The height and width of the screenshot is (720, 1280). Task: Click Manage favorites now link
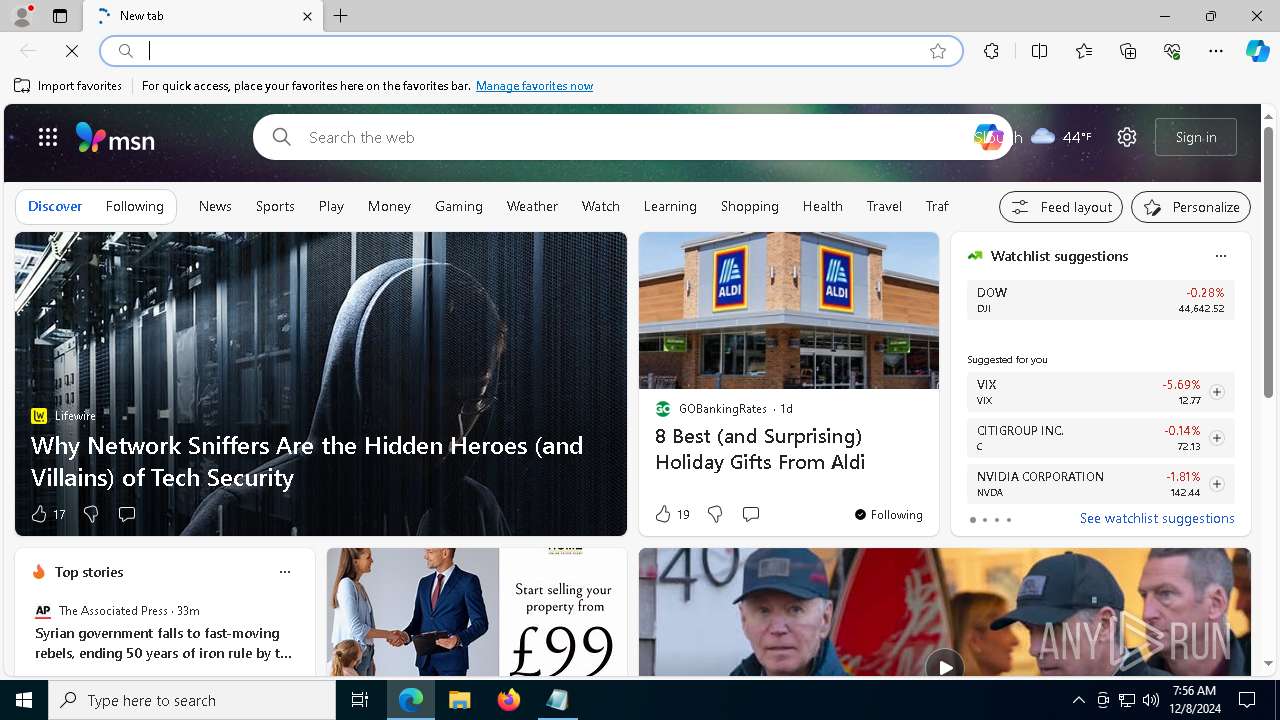point(534,86)
